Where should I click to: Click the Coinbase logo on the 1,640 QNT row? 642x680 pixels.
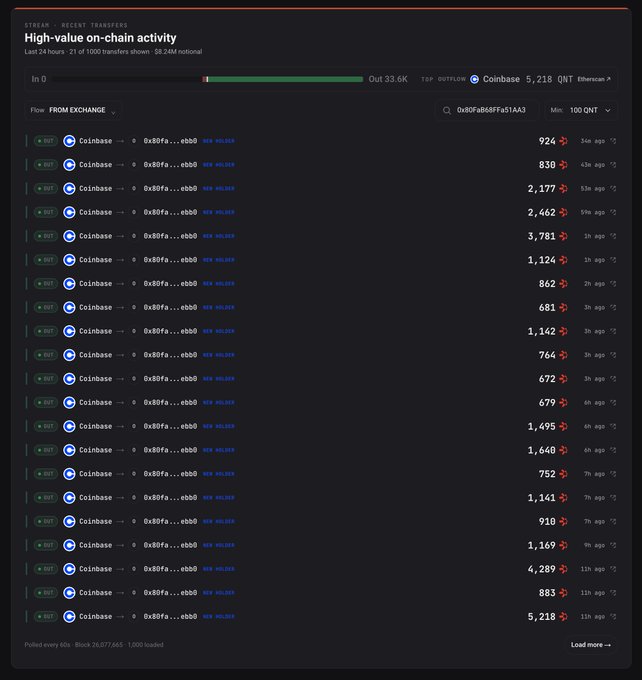(69, 450)
